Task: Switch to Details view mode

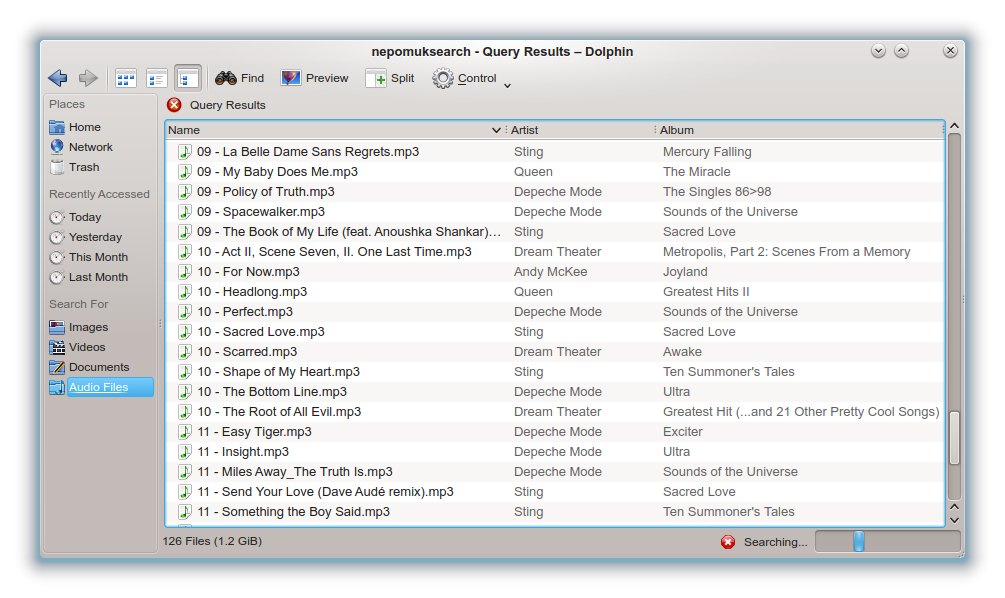Action: pyautogui.click(x=188, y=79)
